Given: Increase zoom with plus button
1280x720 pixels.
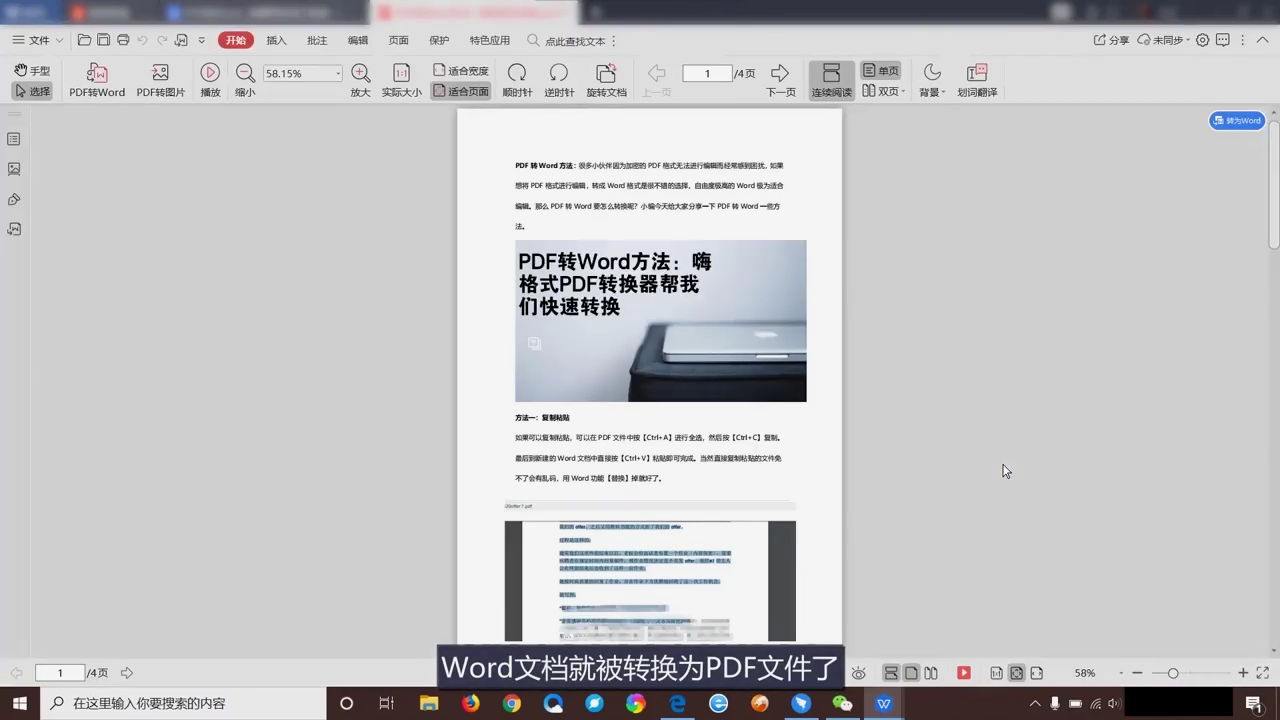Looking at the screenshot, I should (x=1243, y=673).
